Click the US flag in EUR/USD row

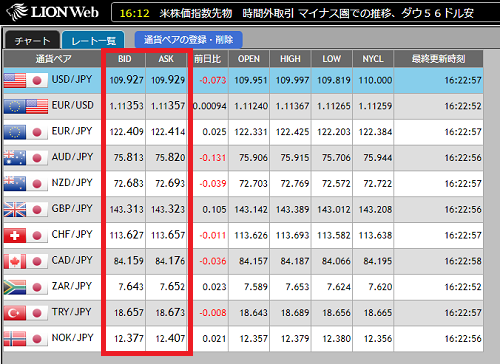tap(37, 106)
